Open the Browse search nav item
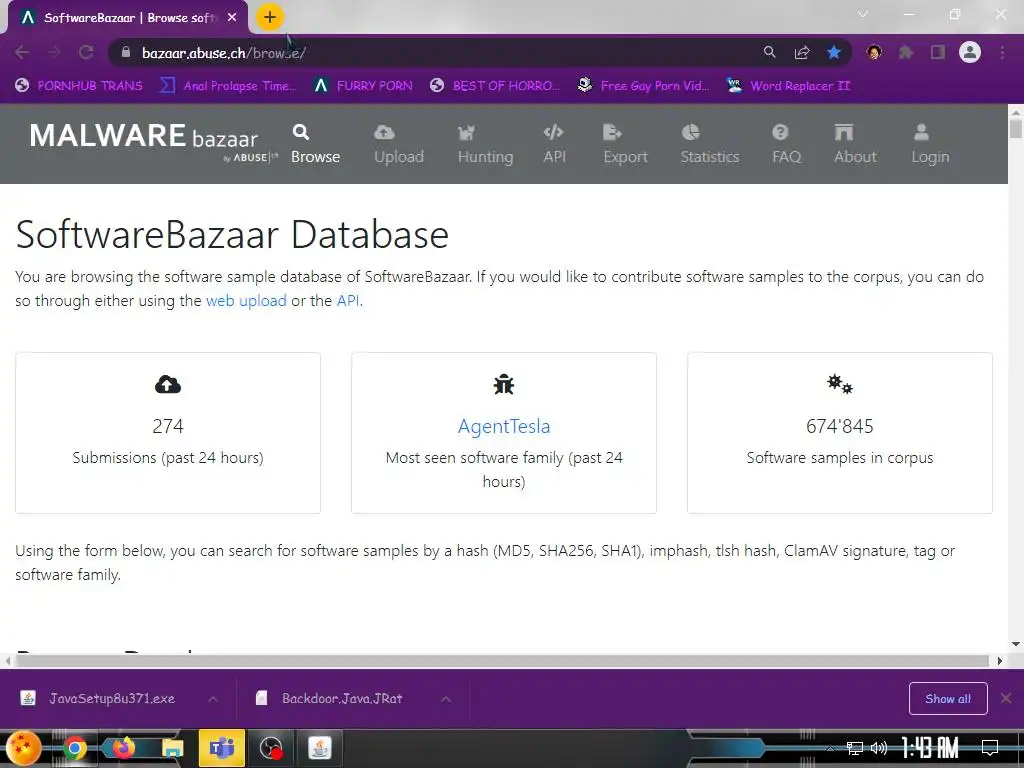This screenshot has height=768, width=1024. [315, 144]
